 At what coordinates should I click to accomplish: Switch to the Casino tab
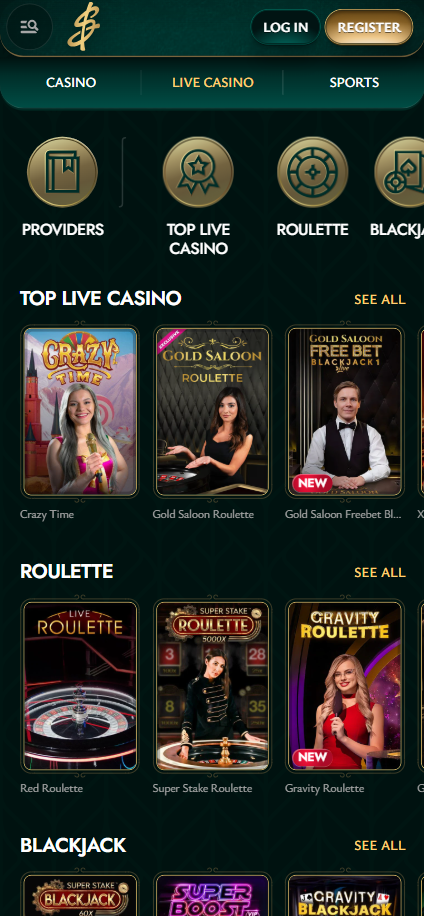click(x=71, y=82)
